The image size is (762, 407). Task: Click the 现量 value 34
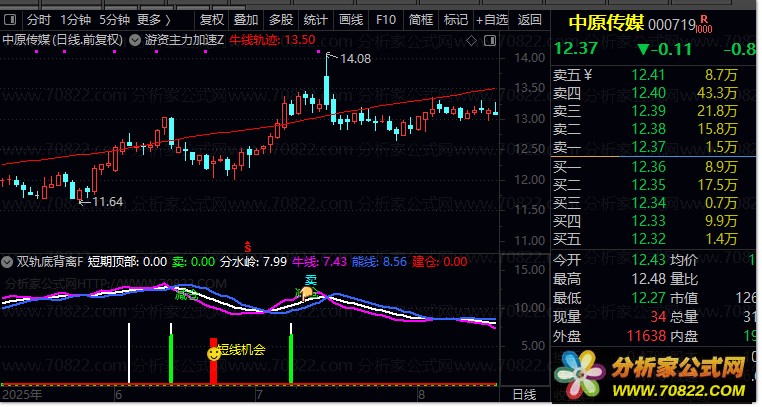click(x=658, y=317)
